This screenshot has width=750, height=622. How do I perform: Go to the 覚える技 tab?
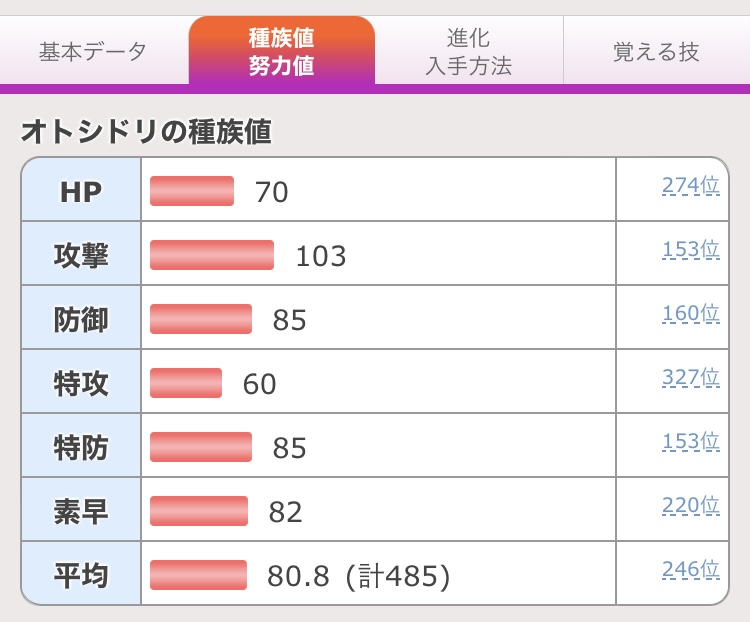pos(656,52)
